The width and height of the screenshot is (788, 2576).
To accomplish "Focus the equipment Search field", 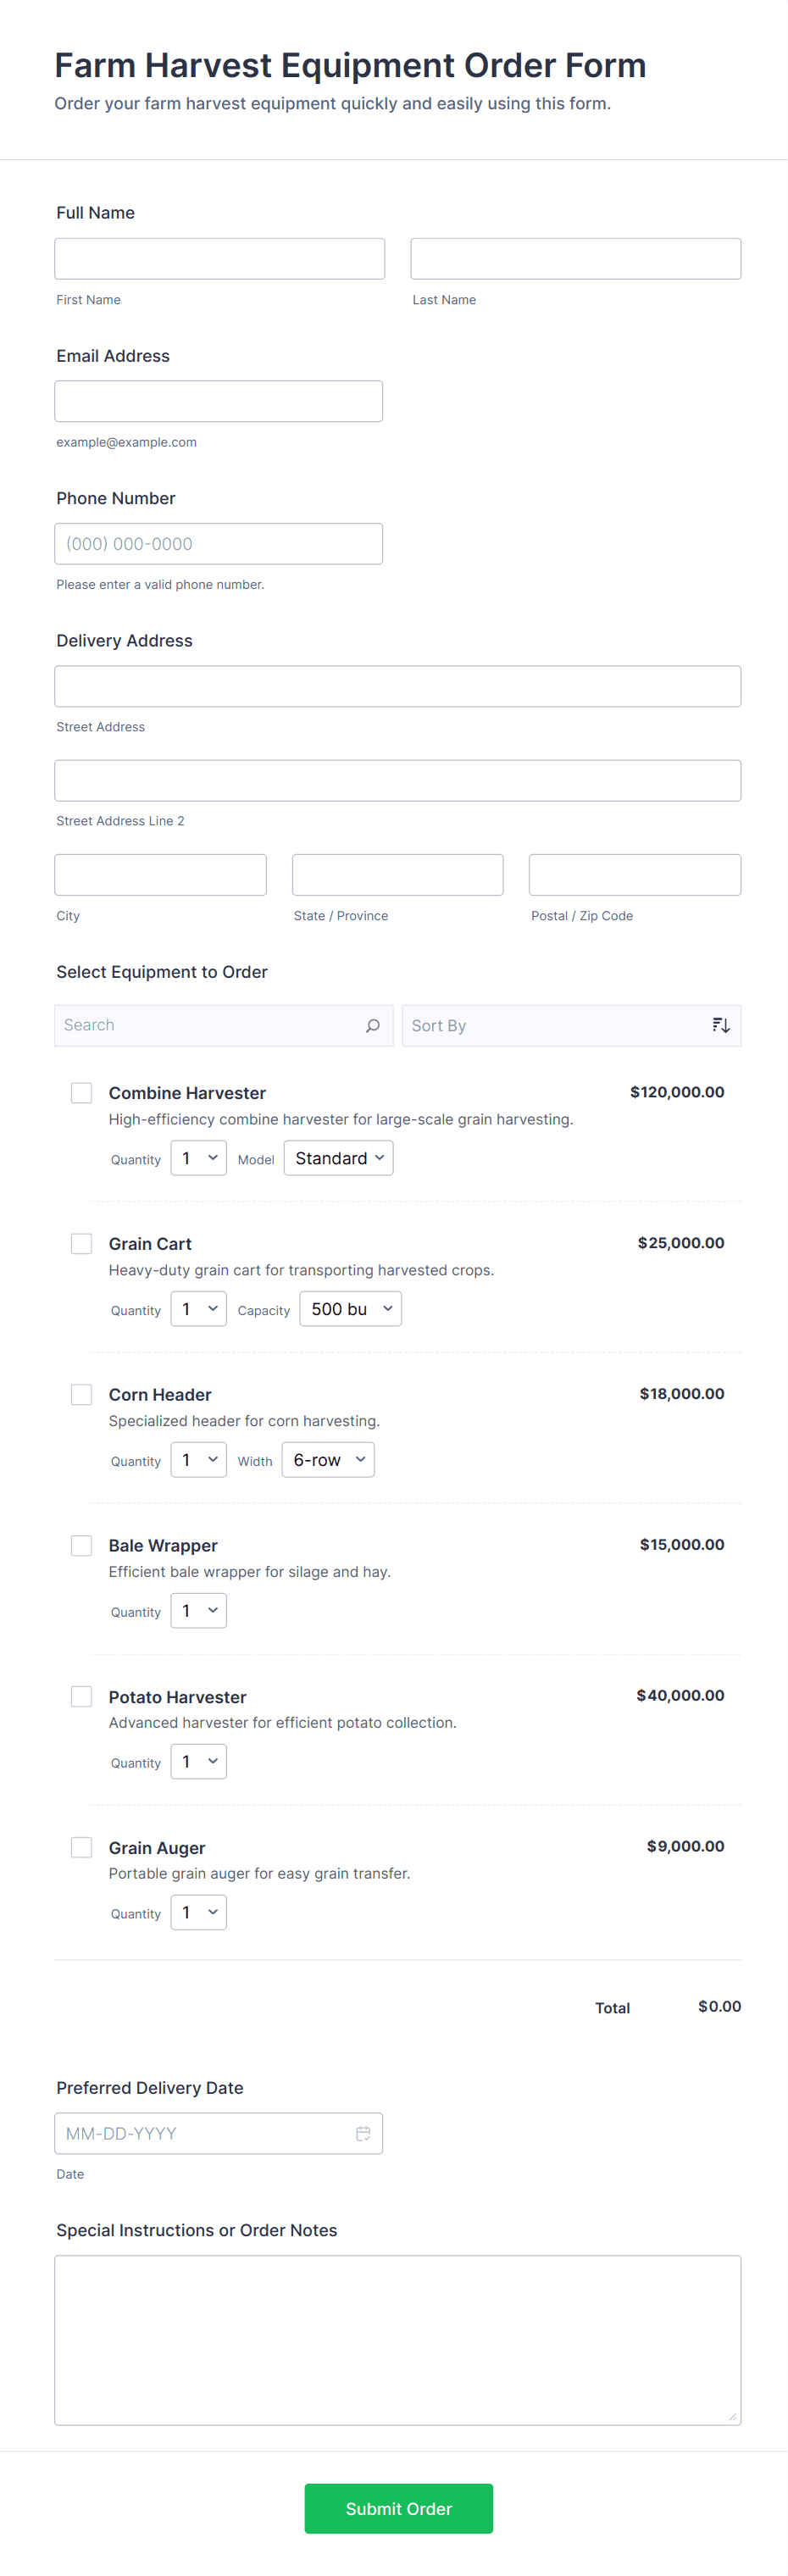I will pos(205,1025).
